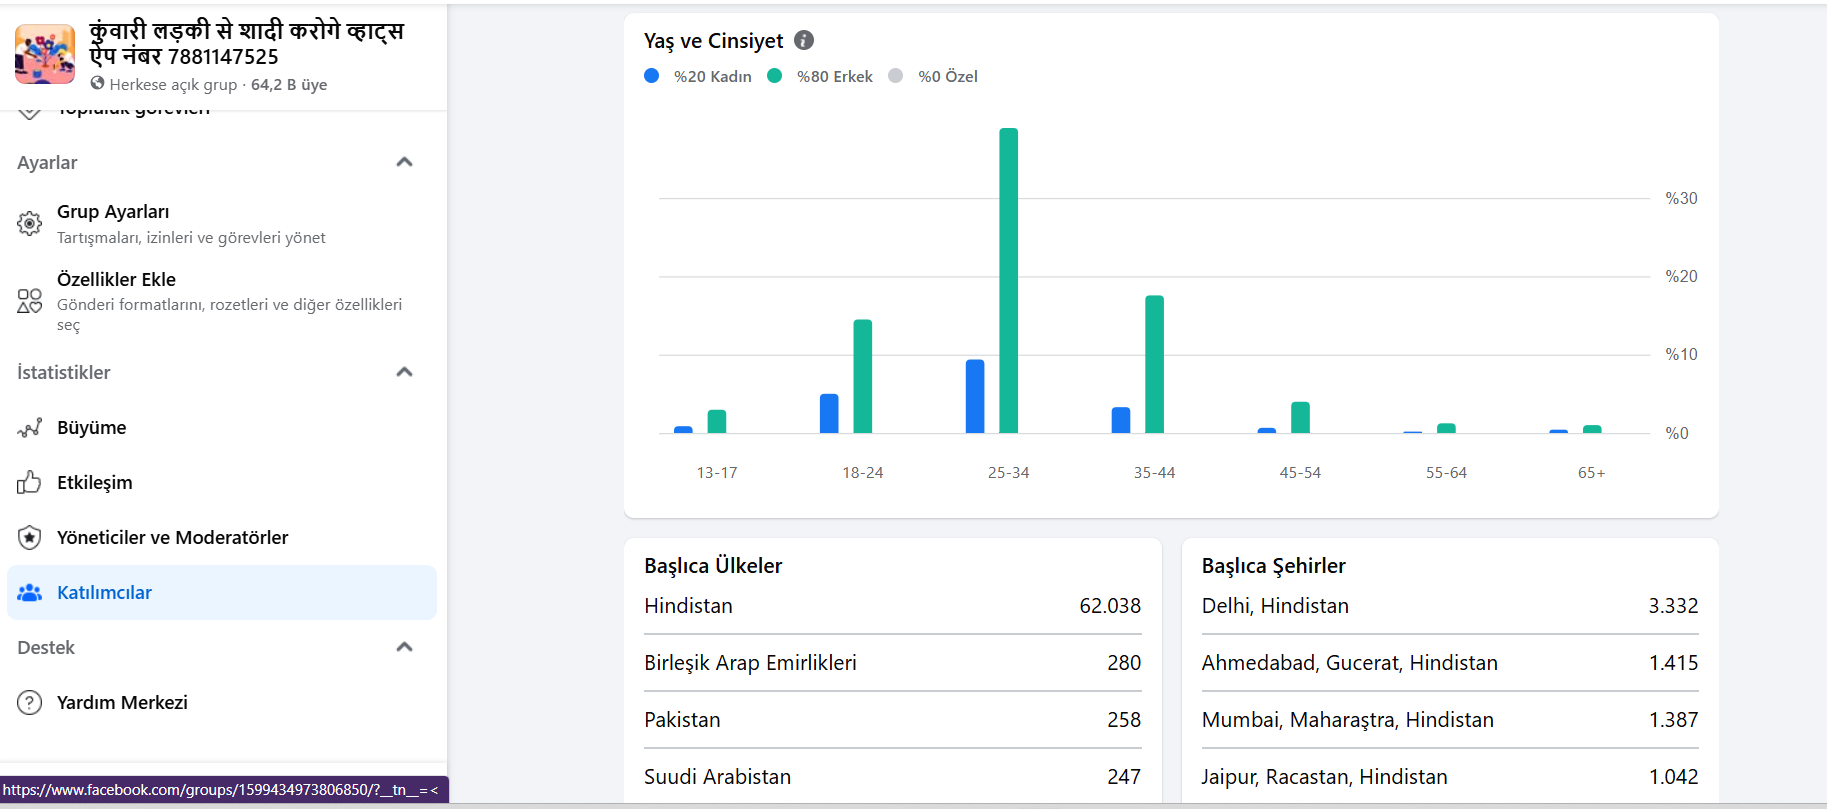Click the Katılımcılar people icon
Viewport: 1827px width, 809px height.
click(x=30, y=593)
